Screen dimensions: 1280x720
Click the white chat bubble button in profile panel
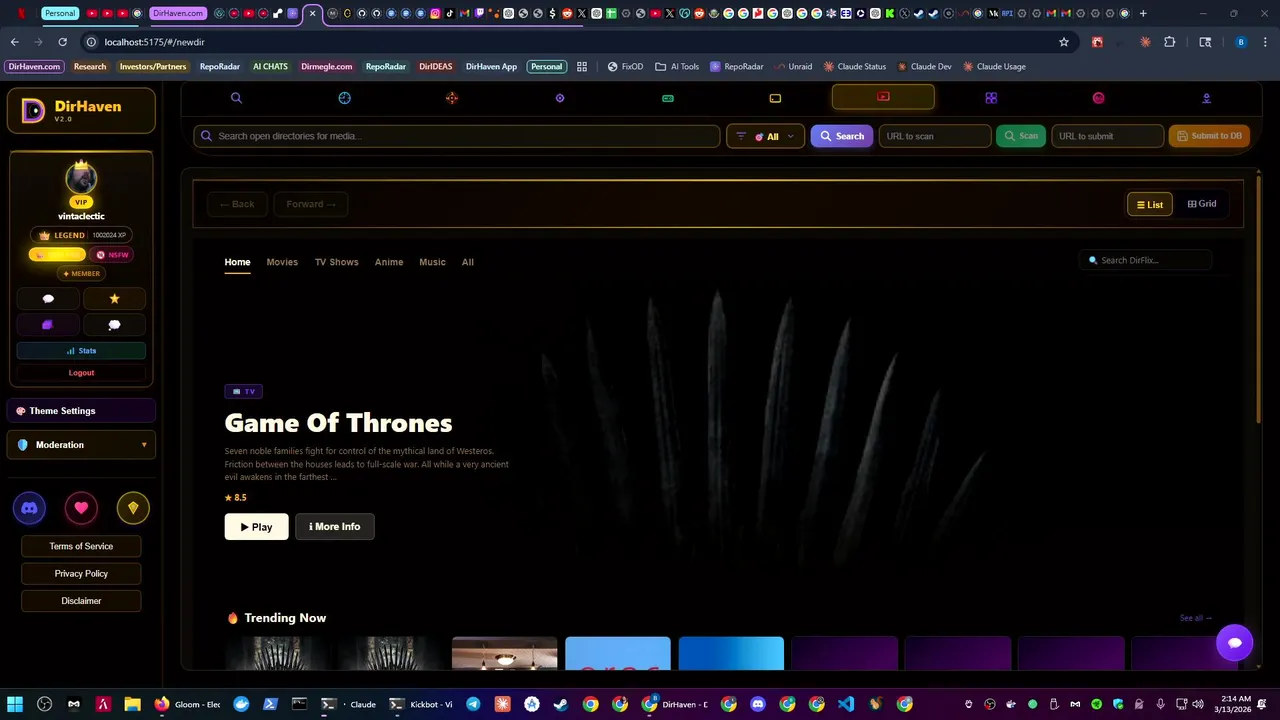48,299
